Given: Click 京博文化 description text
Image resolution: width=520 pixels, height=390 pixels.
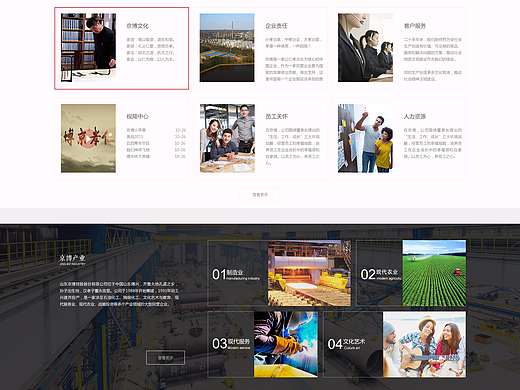Looking at the screenshot, I should point(151,49).
